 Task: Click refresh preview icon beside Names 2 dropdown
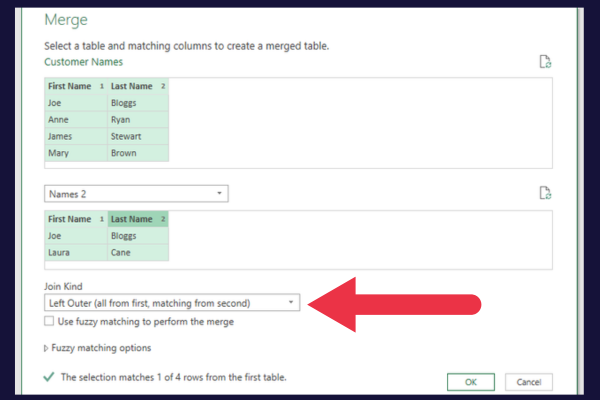[545, 193]
